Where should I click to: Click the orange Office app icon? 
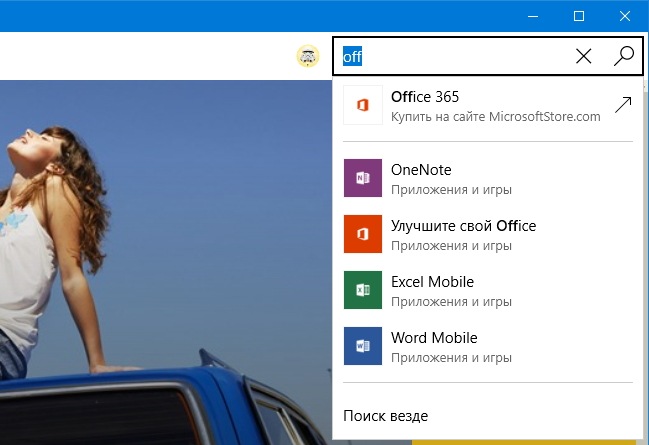[x=363, y=234]
